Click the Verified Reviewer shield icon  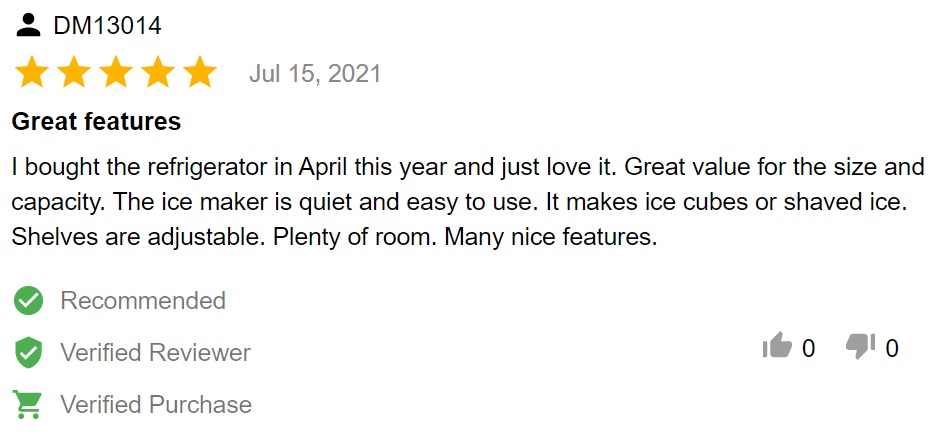tap(28, 353)
